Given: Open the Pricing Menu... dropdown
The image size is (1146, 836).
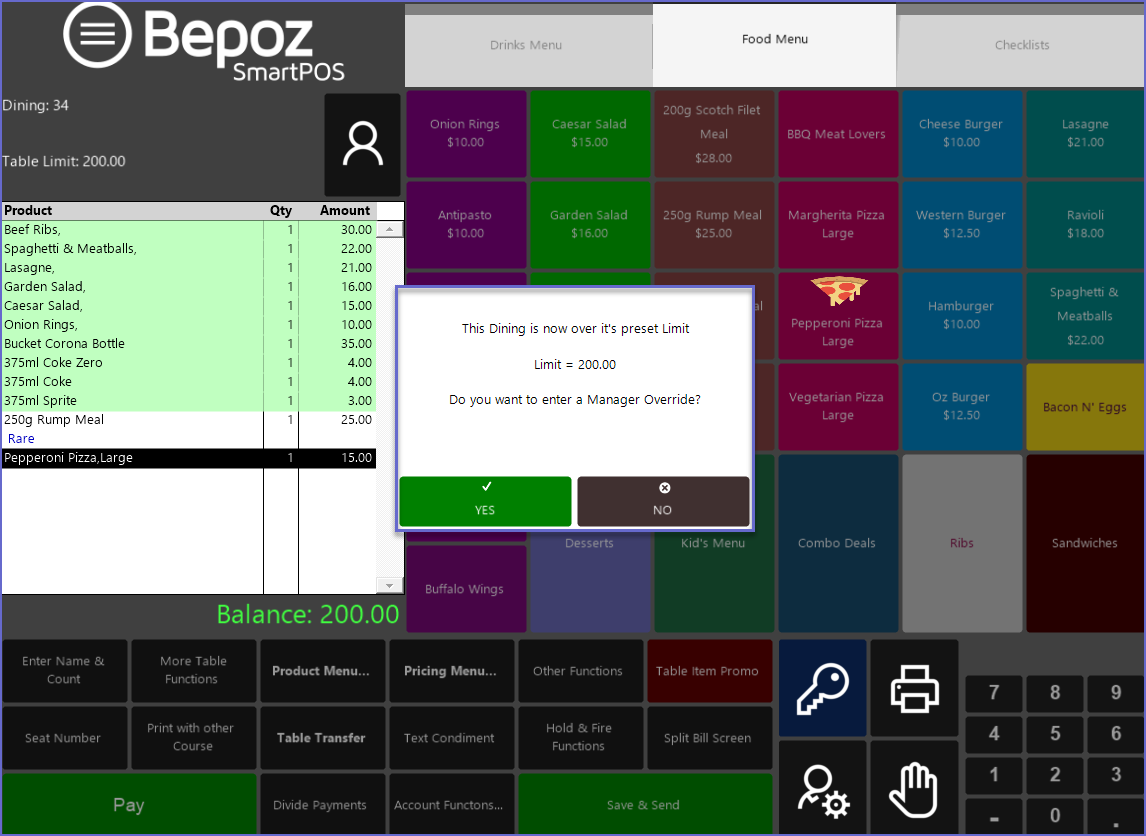Looking at the screenshot, I should [450, 671].
